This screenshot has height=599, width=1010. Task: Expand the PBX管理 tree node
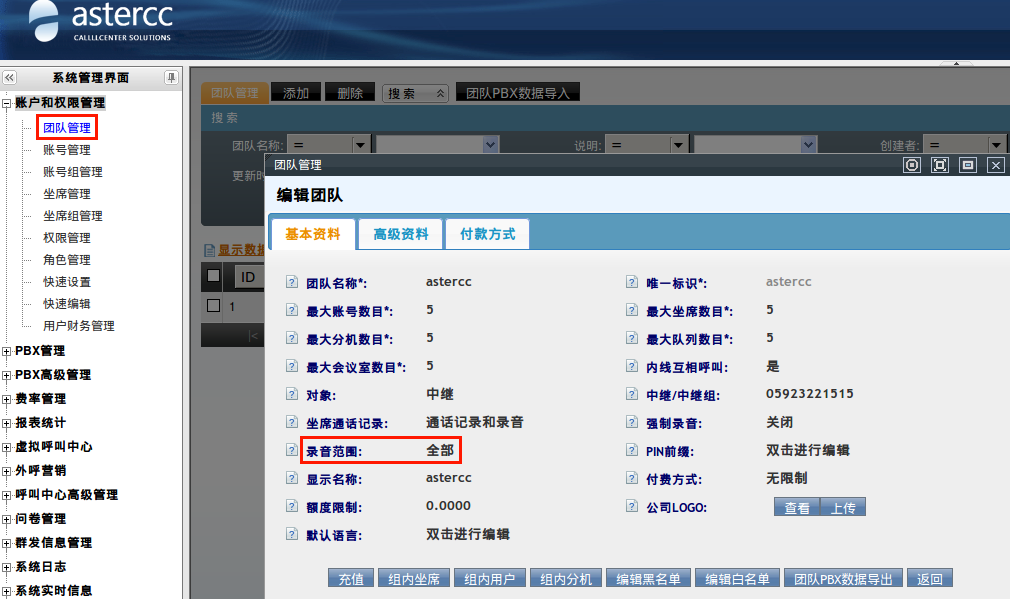[7, 351]
